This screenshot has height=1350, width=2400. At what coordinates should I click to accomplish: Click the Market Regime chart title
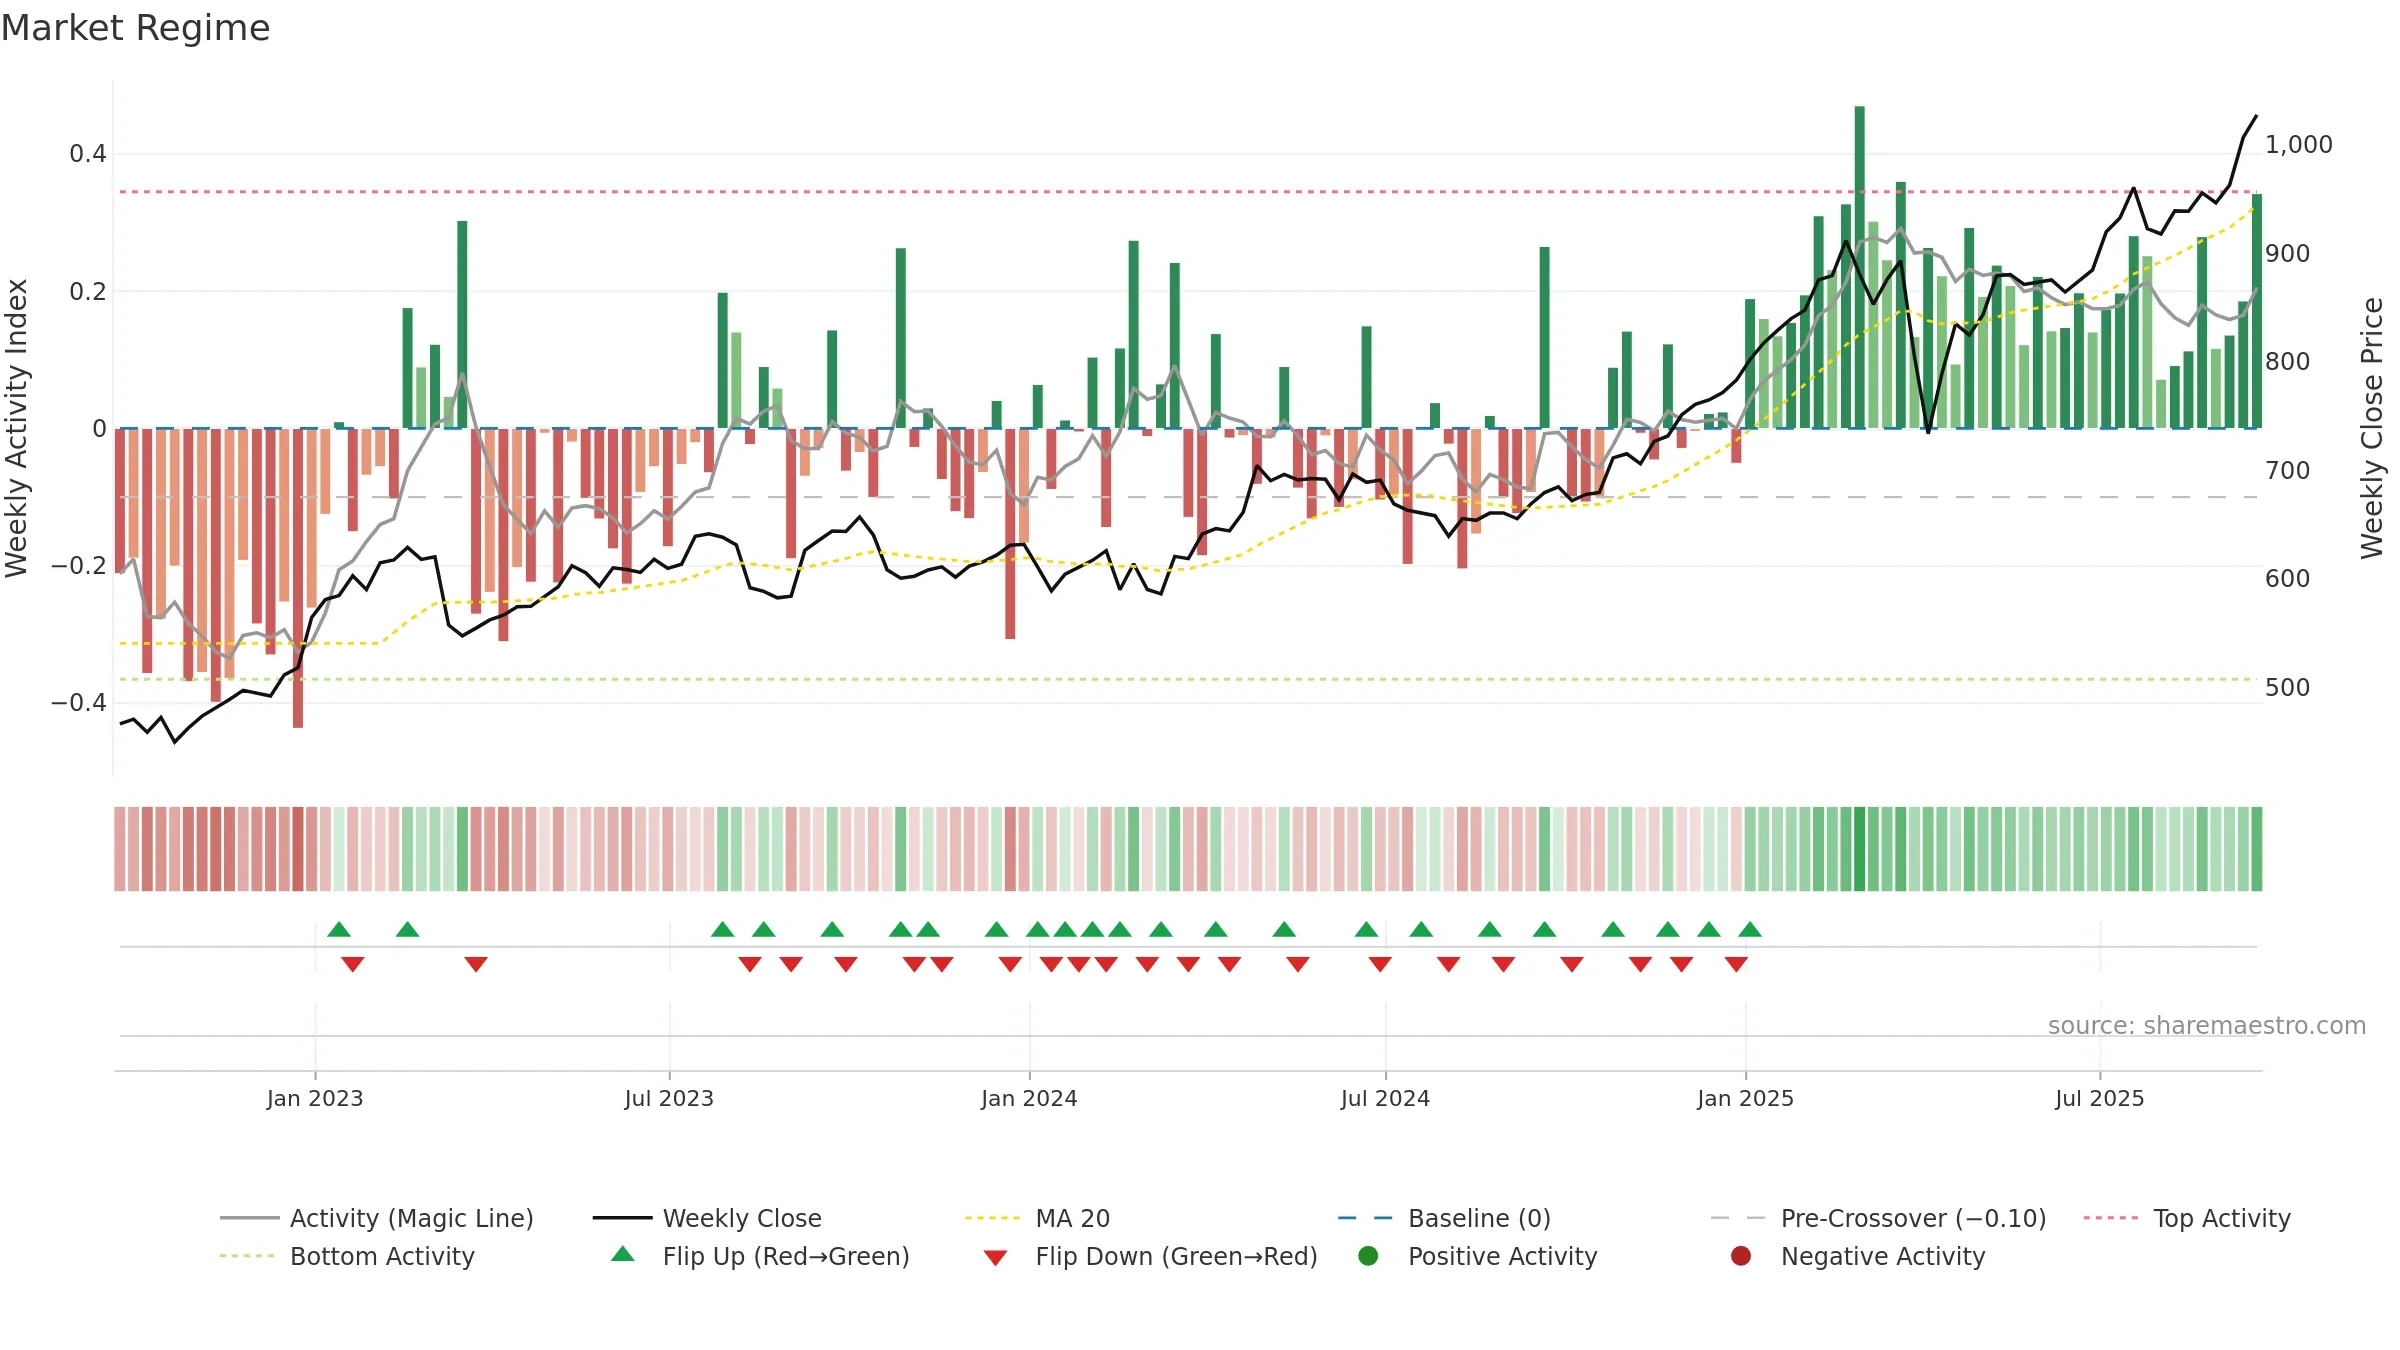135,28
